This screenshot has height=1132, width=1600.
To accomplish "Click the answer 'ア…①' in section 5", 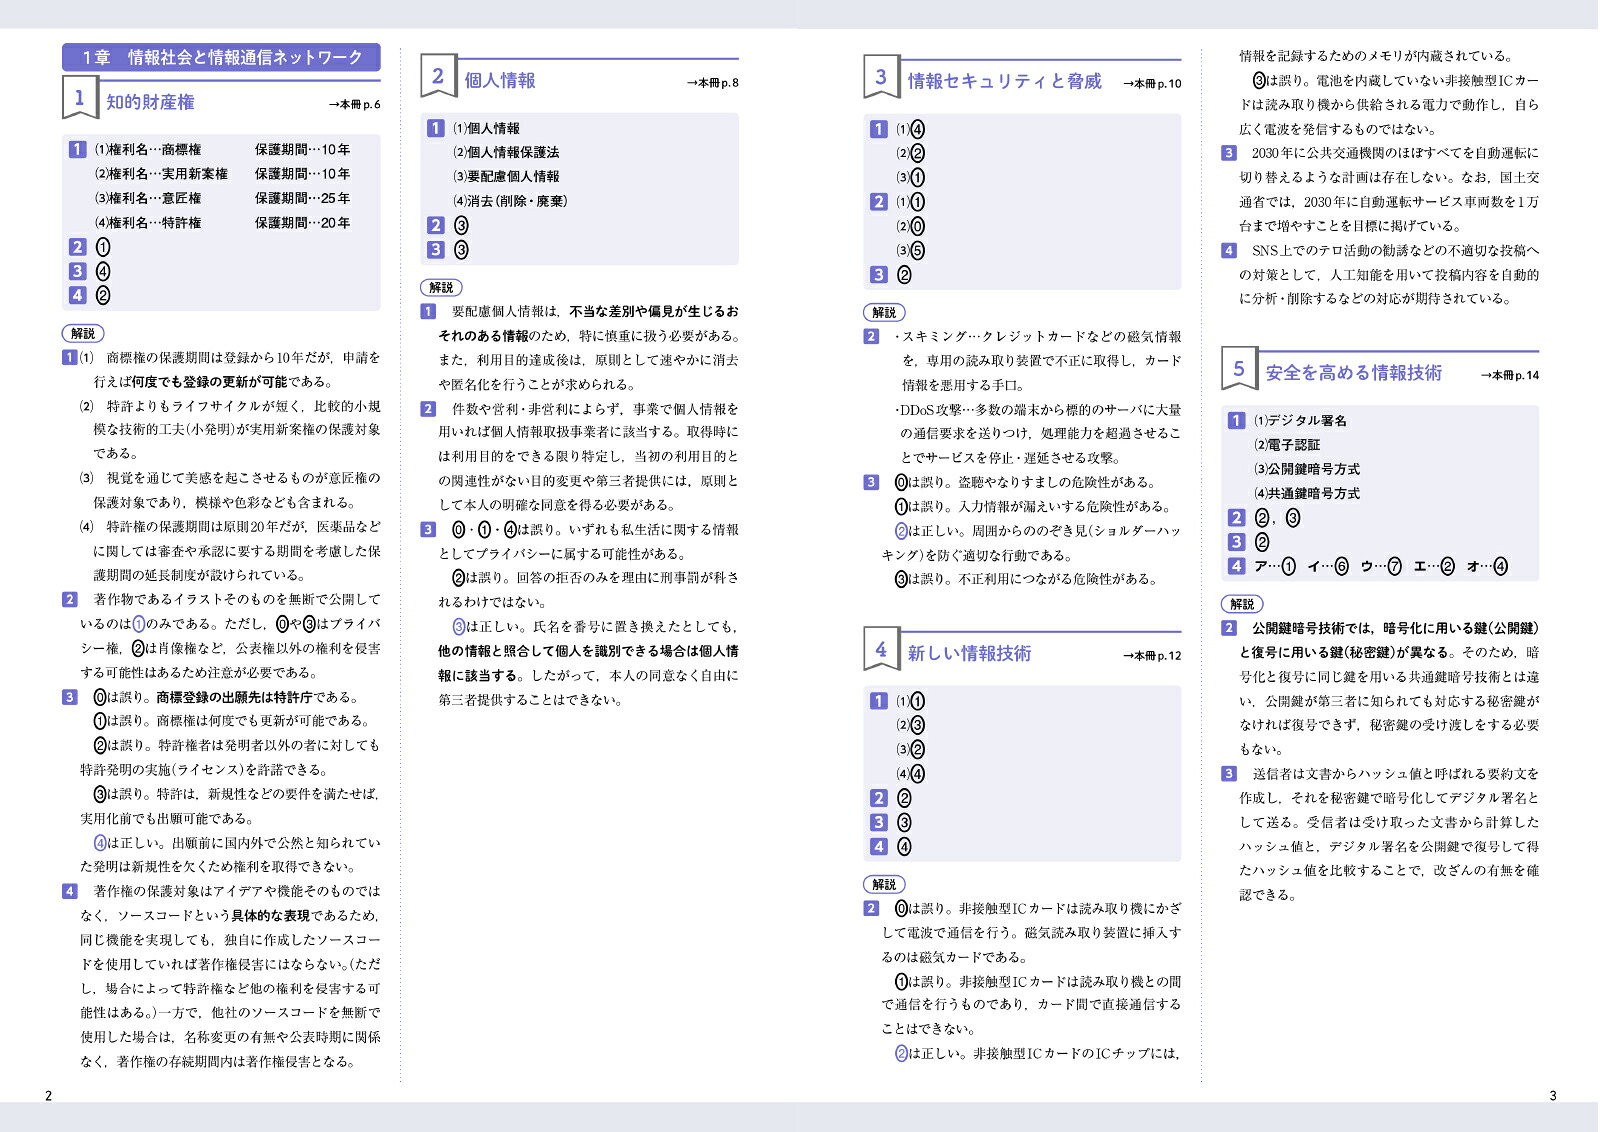I will coord(1275,567).
